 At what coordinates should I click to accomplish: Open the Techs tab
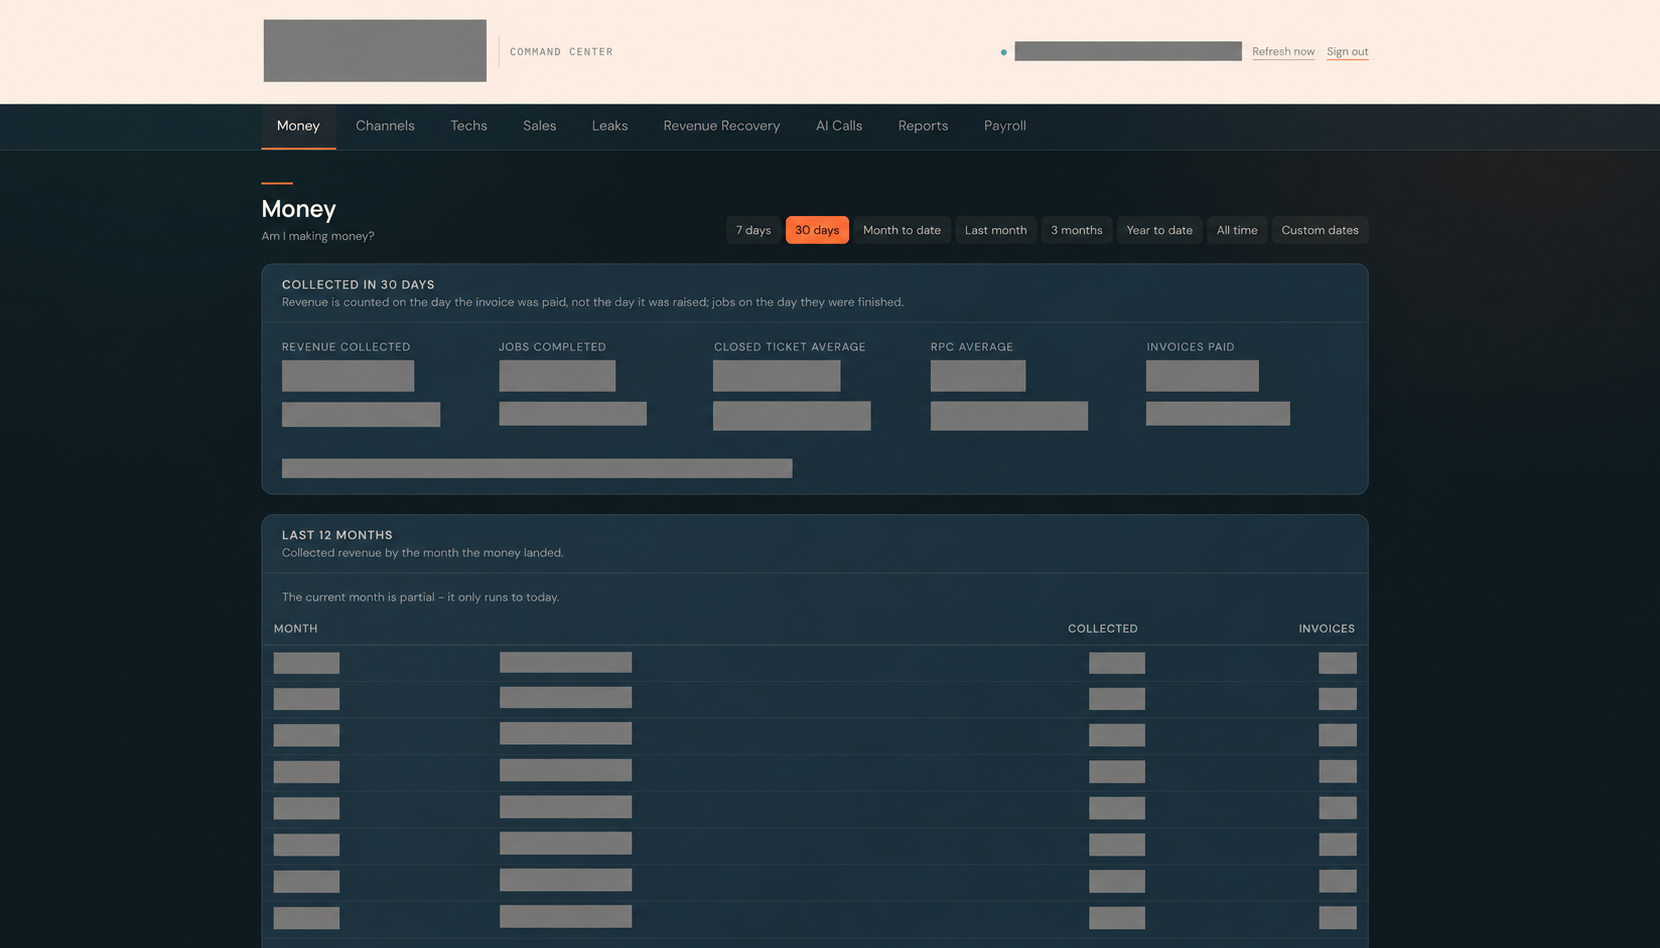(469, 126)
